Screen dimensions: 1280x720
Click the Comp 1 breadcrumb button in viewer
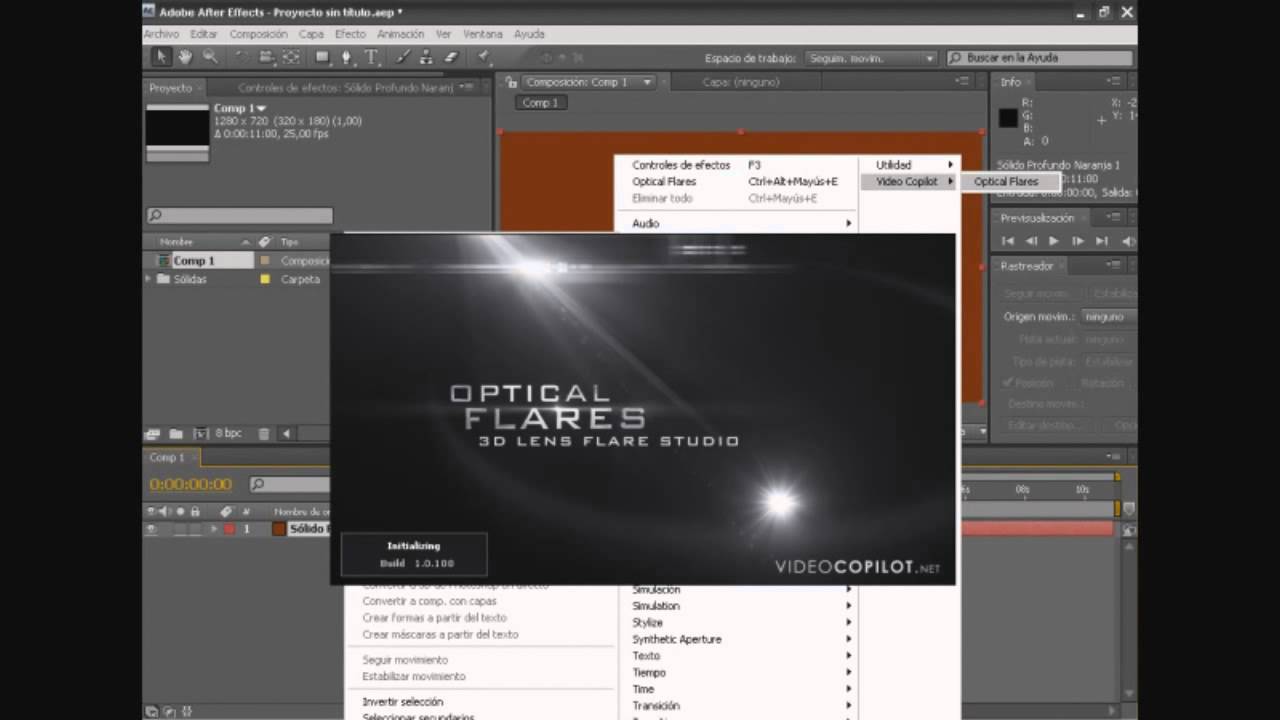point(540,103)
